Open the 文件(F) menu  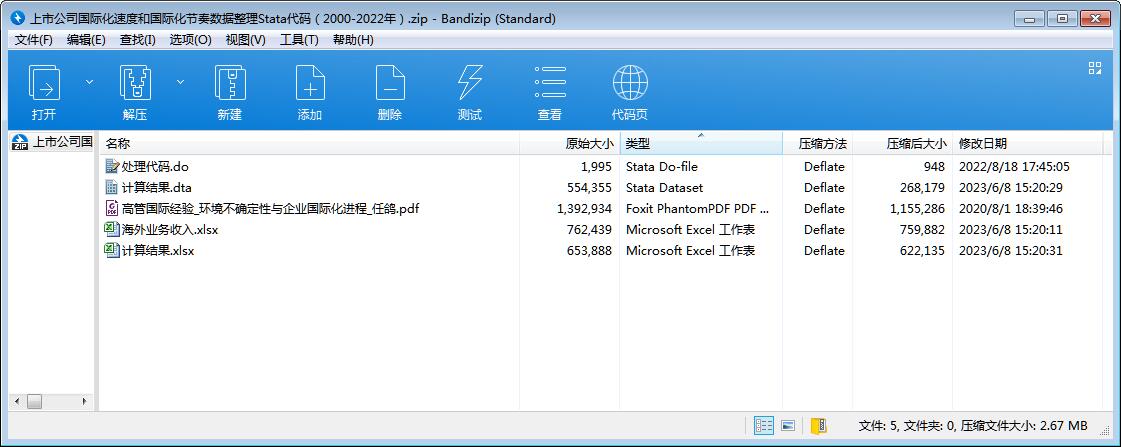coord(34,40)
